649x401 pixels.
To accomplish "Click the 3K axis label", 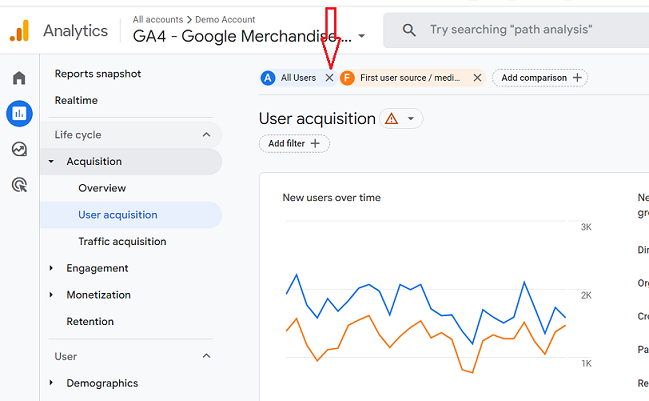I will (x=586, y=227).
